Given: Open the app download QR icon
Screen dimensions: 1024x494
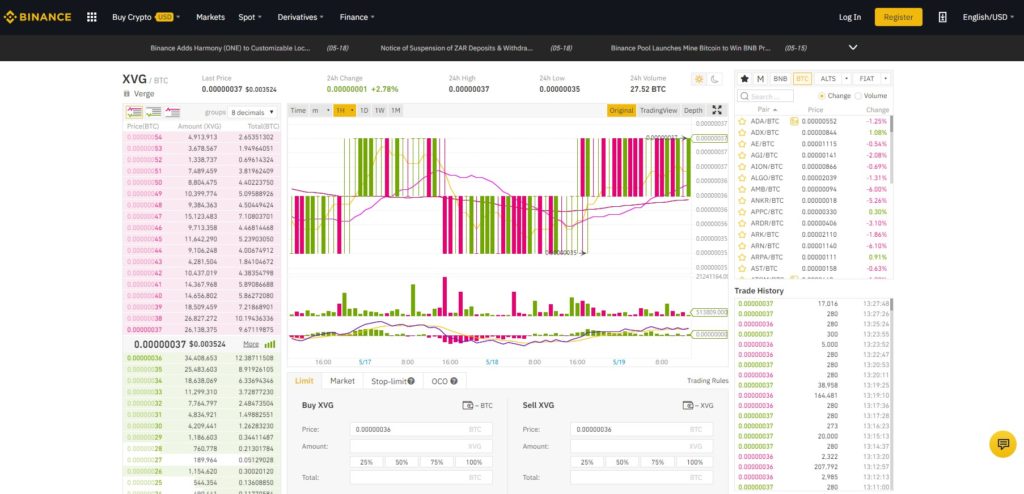Looking at the screenshot, I should 942,17.
